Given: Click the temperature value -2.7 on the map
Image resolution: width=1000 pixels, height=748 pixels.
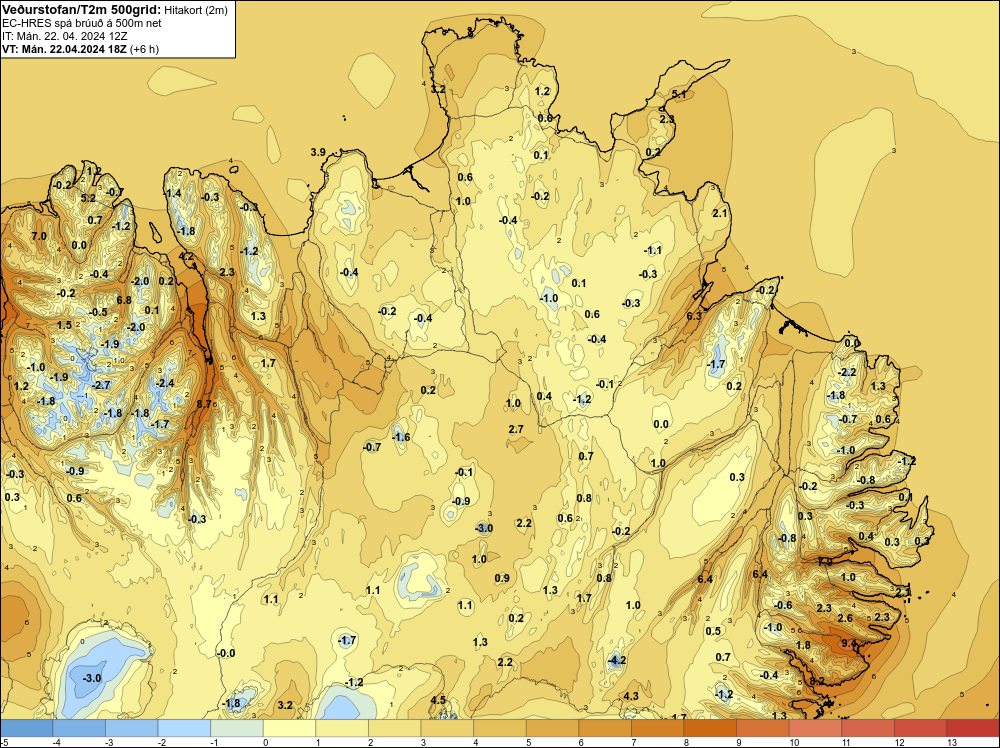Looking at the screenshot, I should [x=101, y=385].
